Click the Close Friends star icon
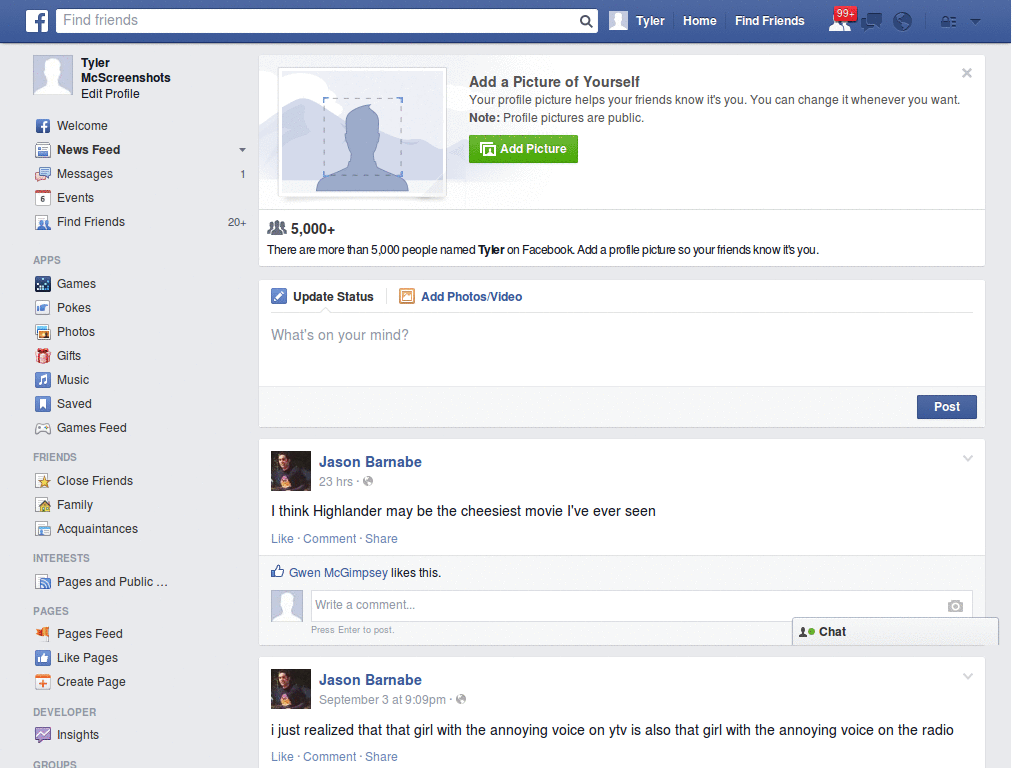The width and height of the screenshot is (1024, 768). tap(42, 481)
